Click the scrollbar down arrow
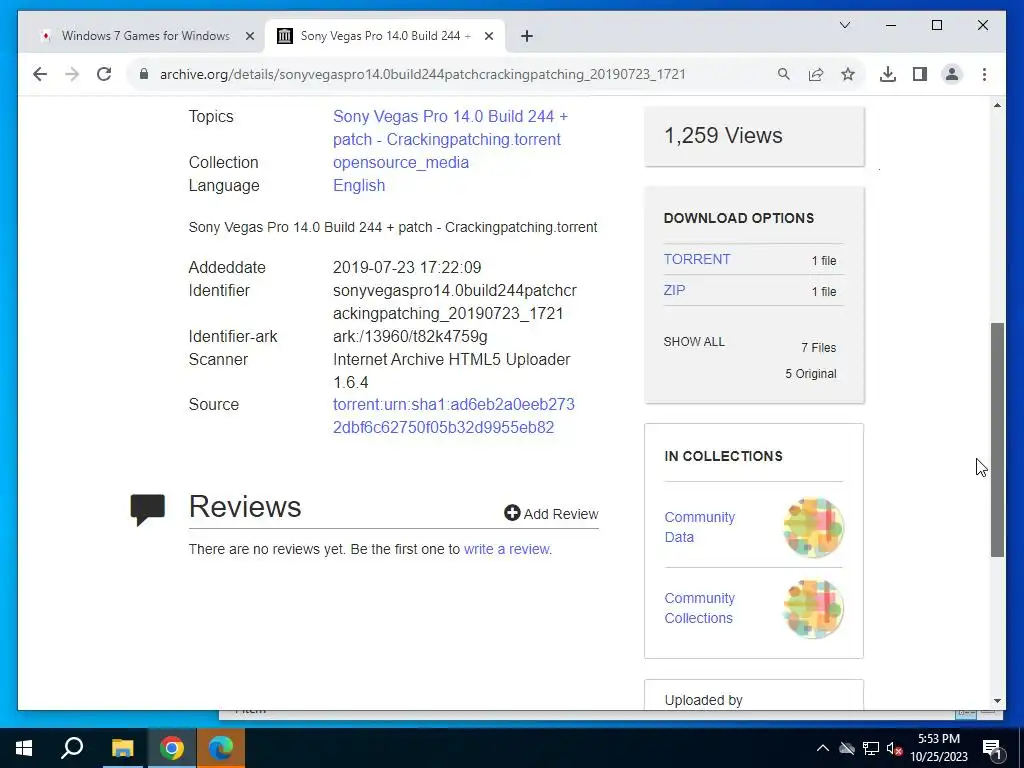This screenshot has height=768, width=1024. [997, 701]
